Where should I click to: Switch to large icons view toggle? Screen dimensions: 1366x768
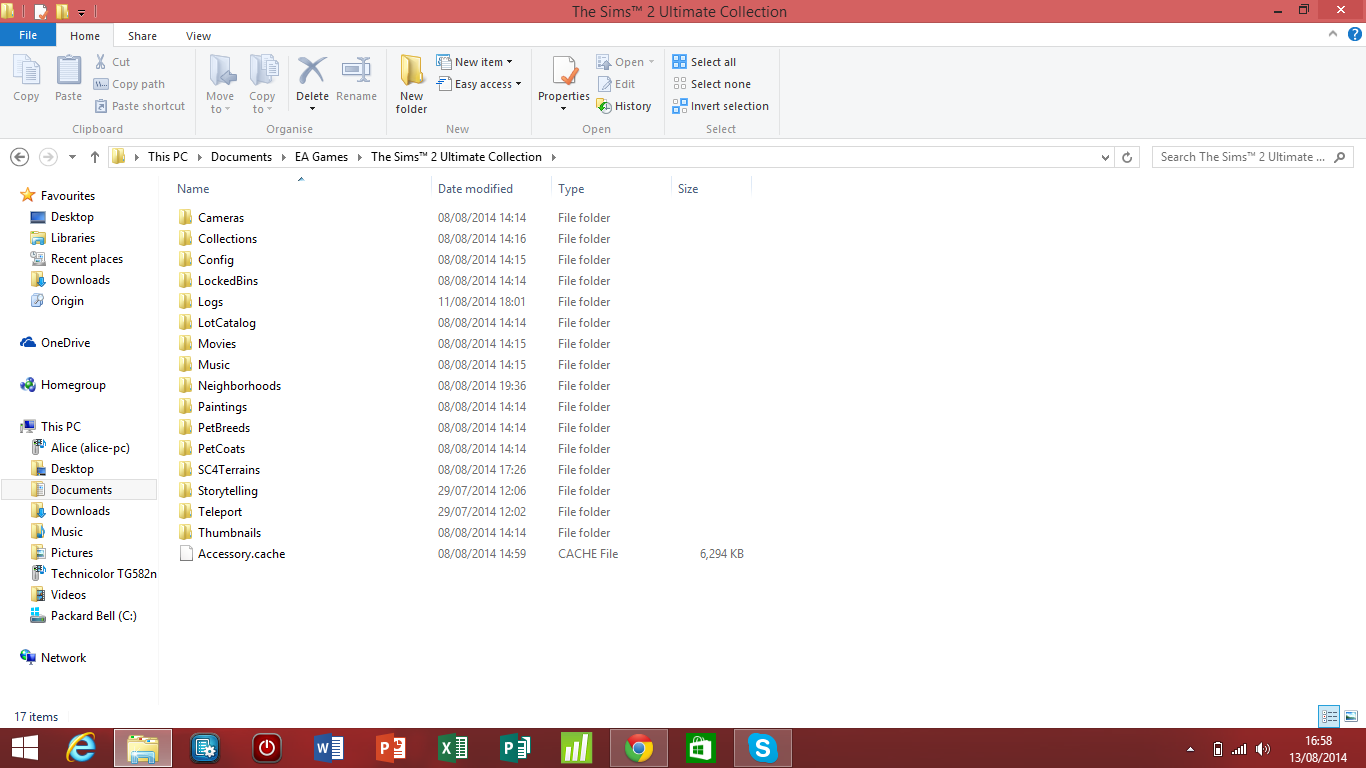1350,716
